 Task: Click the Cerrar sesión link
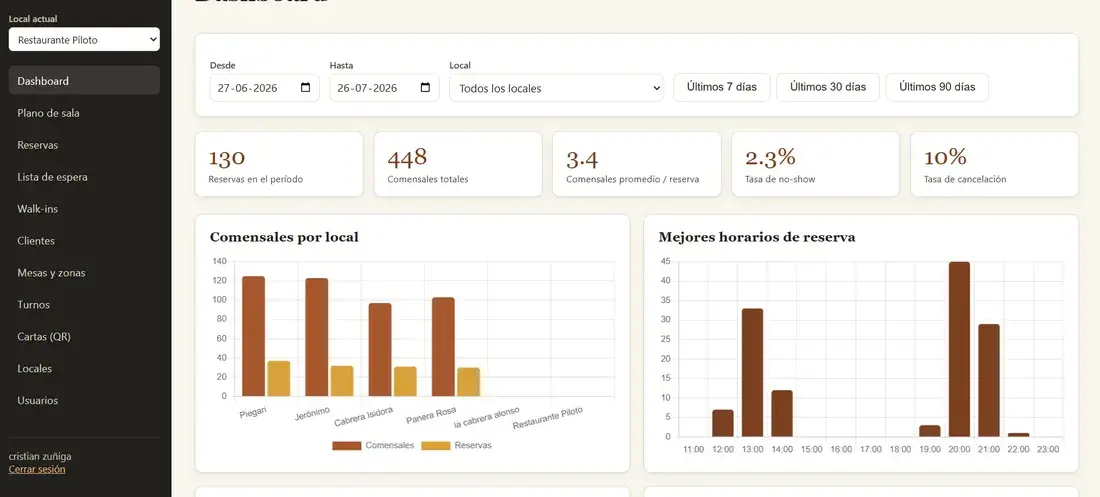pyautogui.click(x=37, y=470)
